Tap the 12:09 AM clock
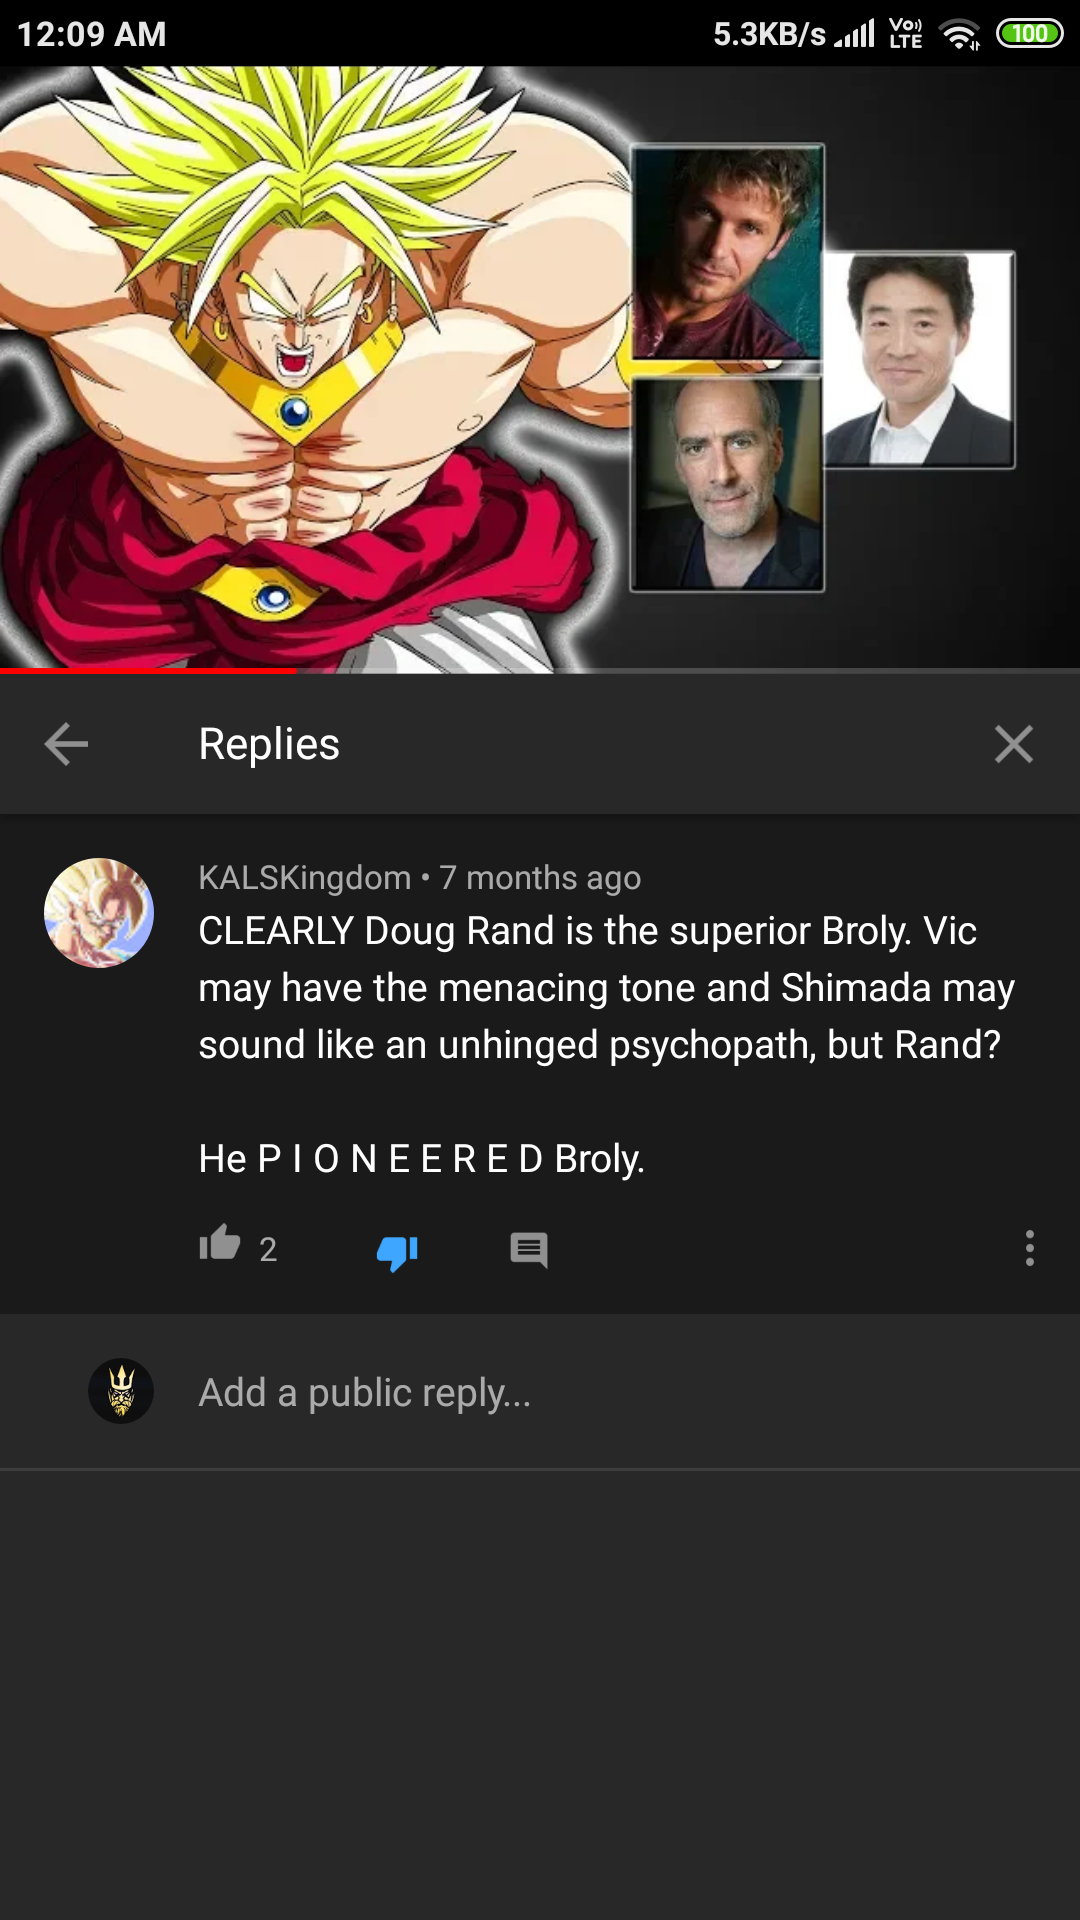Screen dimensions: 1080x1920 (x=91, y=34)
